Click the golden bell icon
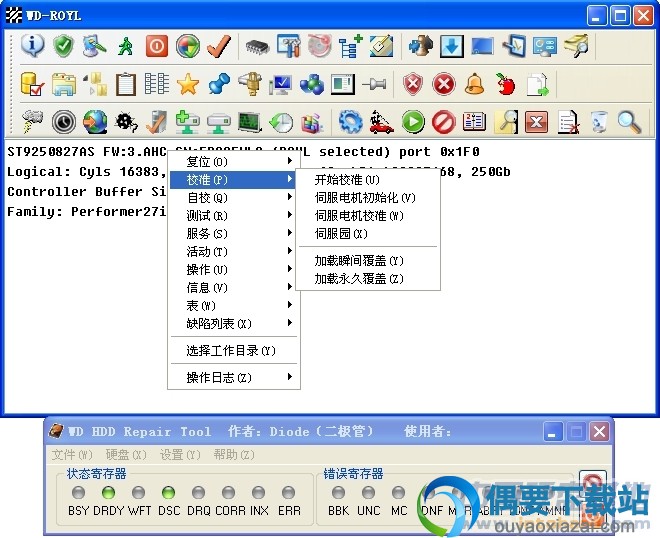Viewport: 660px width, 538px height. point(474,83)
